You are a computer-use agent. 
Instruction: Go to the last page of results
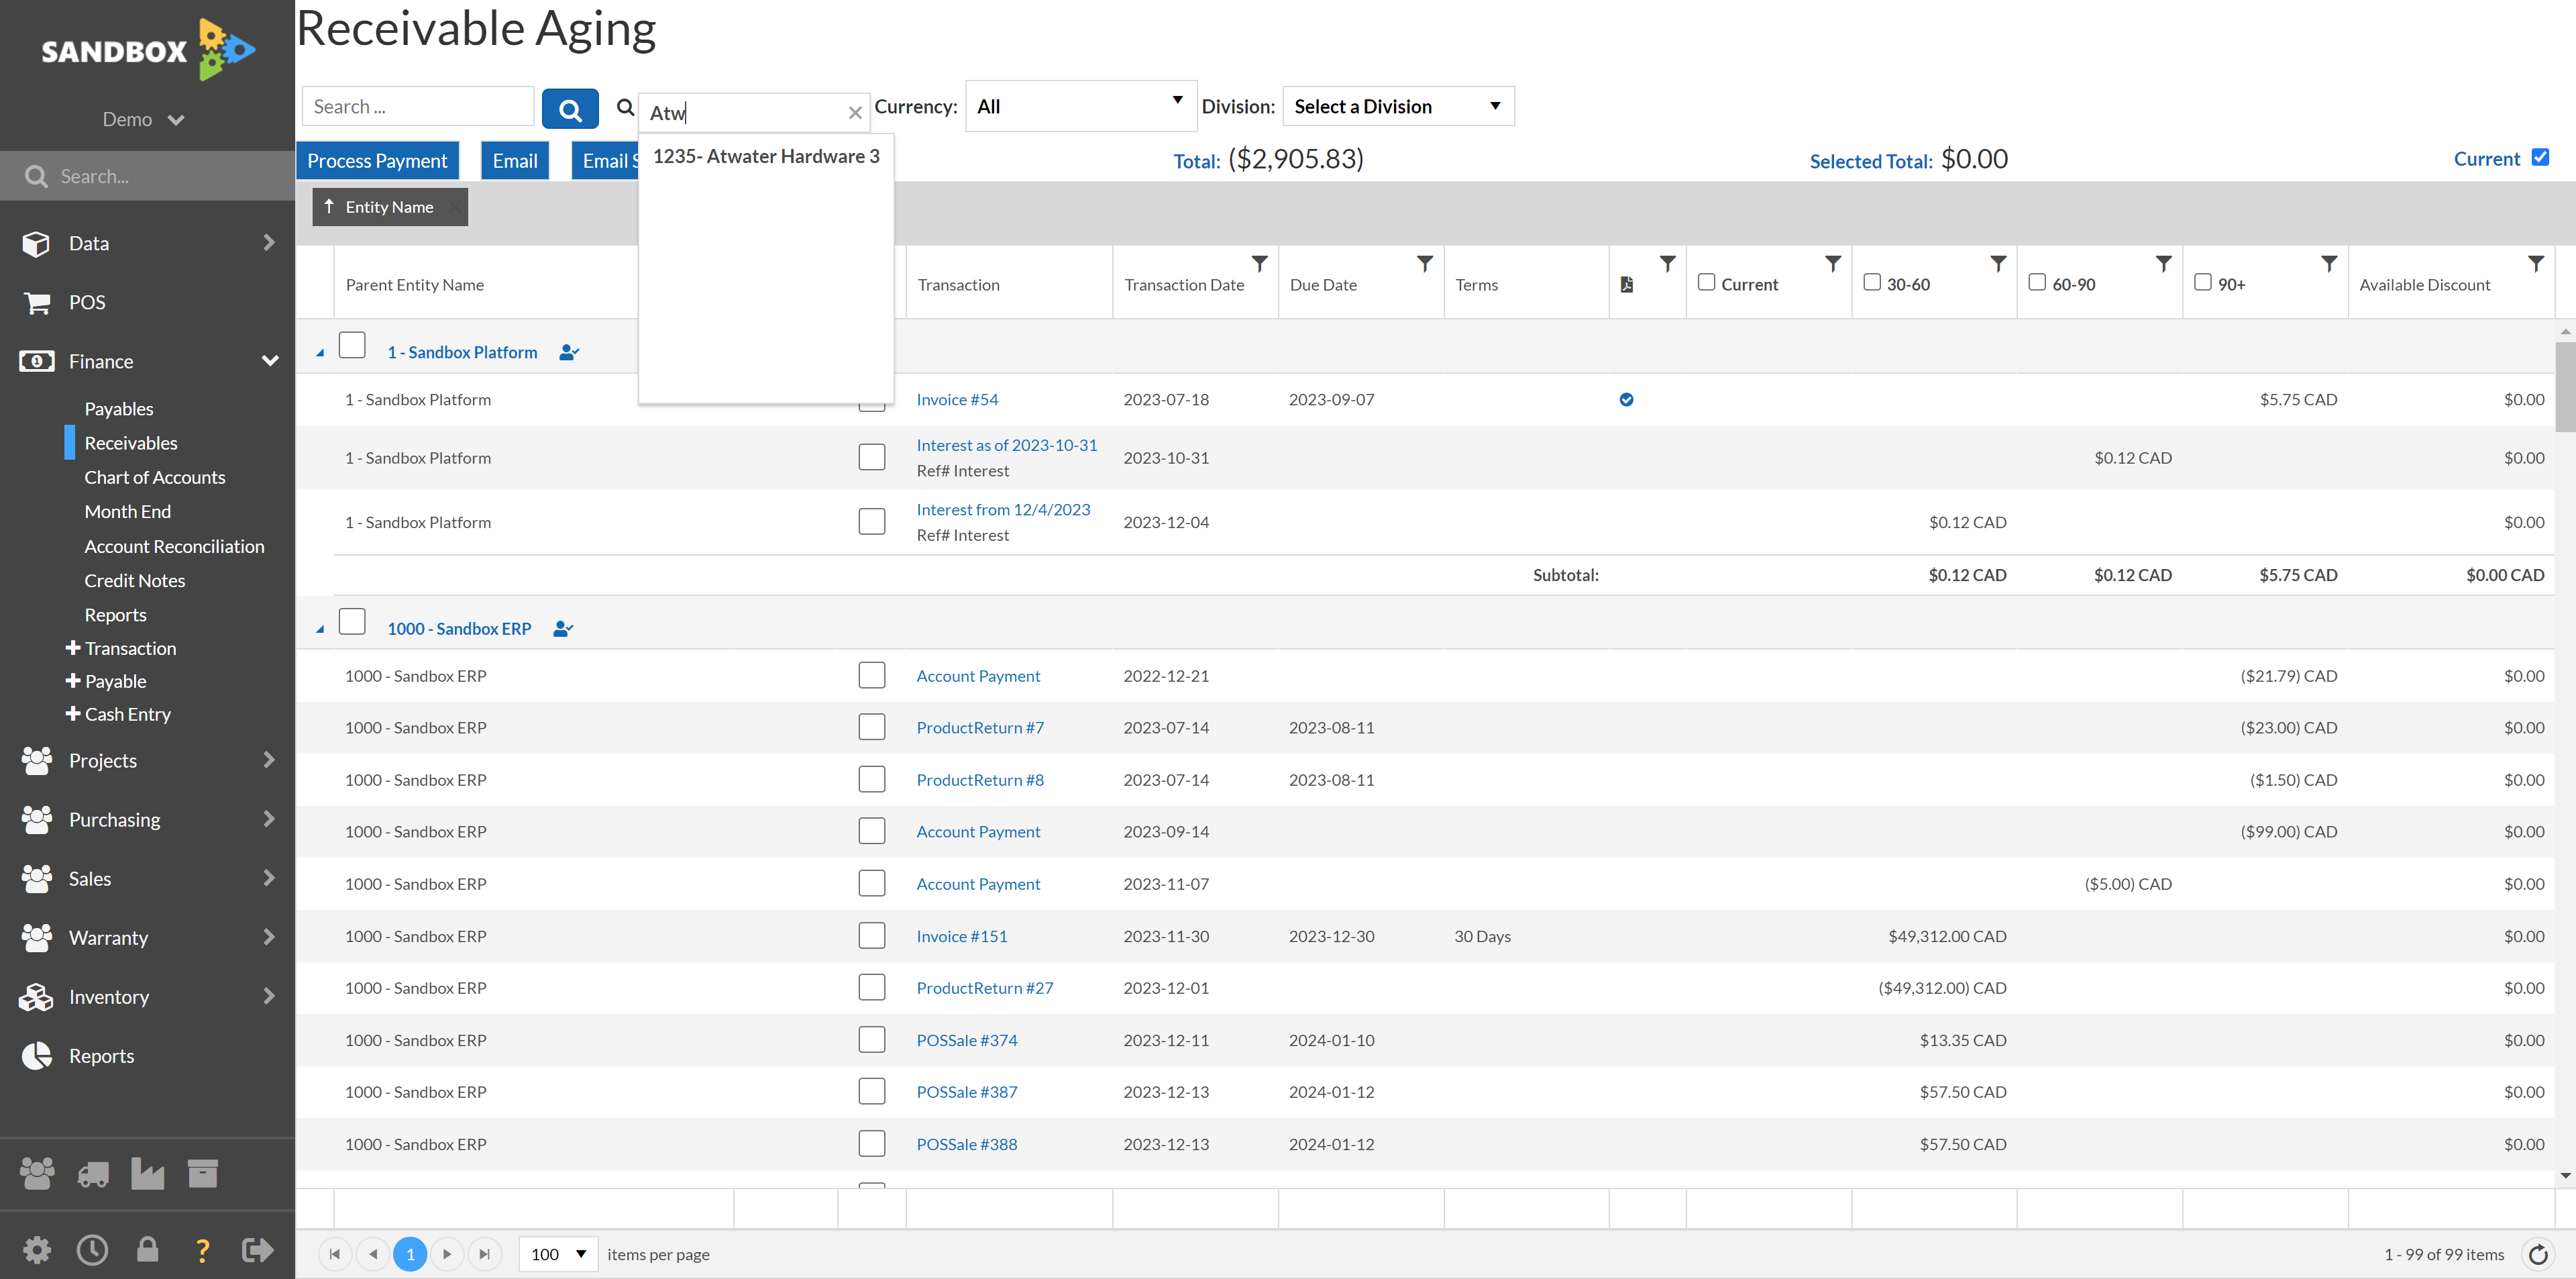point(484,1254)
